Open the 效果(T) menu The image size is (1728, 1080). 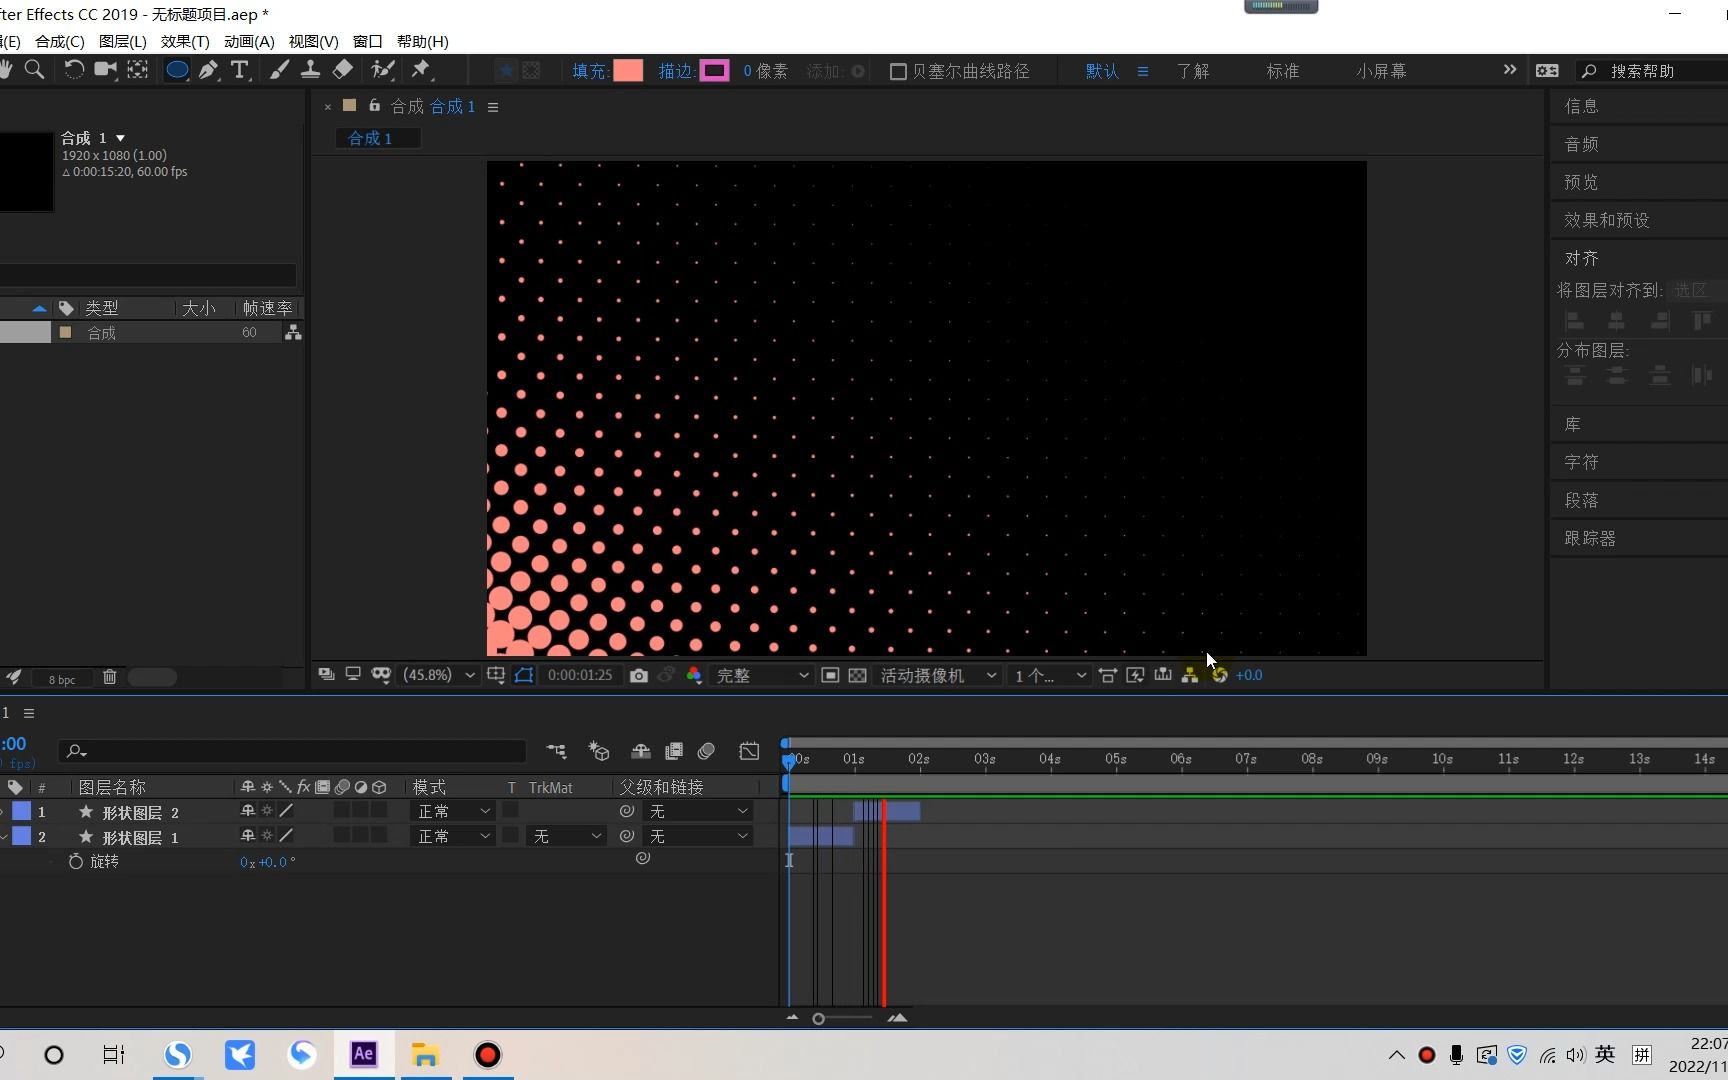click(185, 41)
